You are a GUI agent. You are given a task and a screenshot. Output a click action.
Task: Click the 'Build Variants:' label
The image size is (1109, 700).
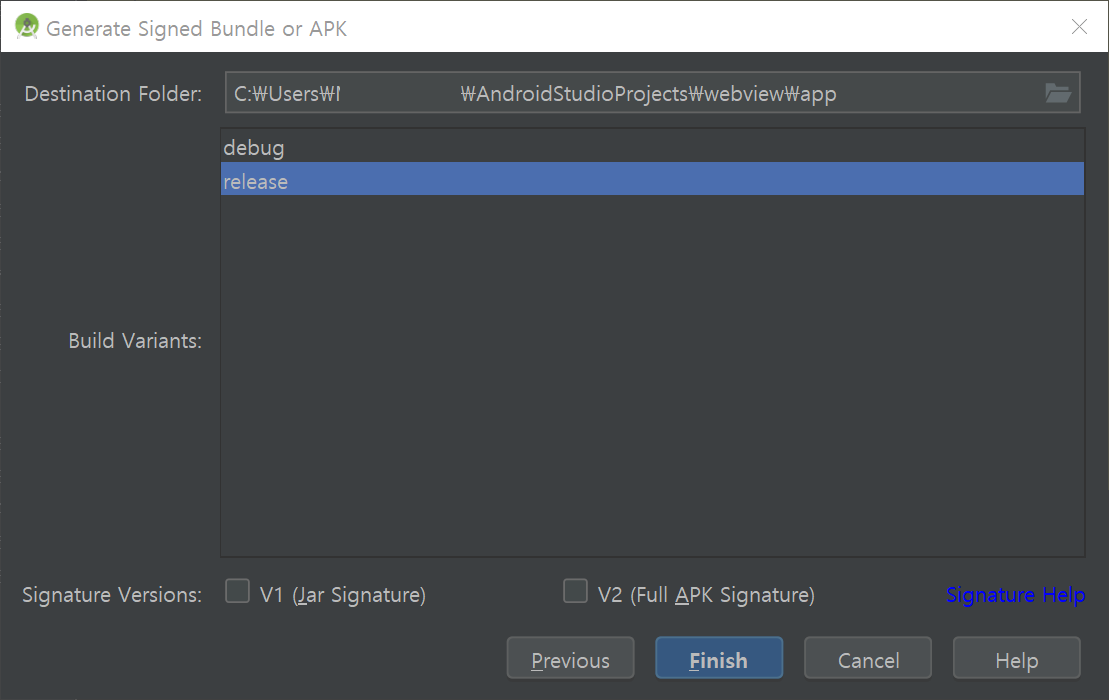pos(135,340)
